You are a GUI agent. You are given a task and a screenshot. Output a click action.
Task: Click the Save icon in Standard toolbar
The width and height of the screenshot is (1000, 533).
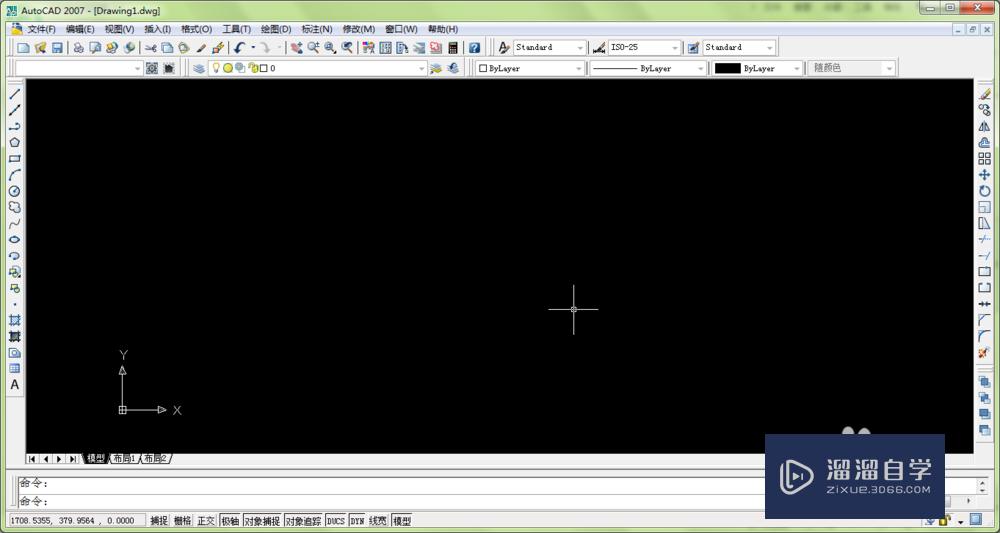tap(57, 48)
